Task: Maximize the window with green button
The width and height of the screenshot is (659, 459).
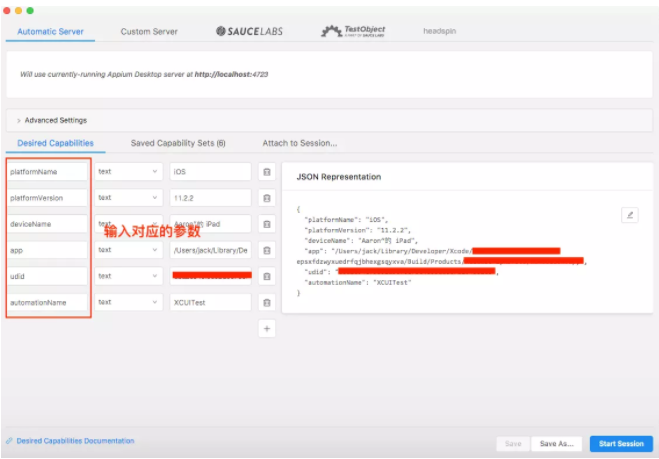Action: [30, 11]
